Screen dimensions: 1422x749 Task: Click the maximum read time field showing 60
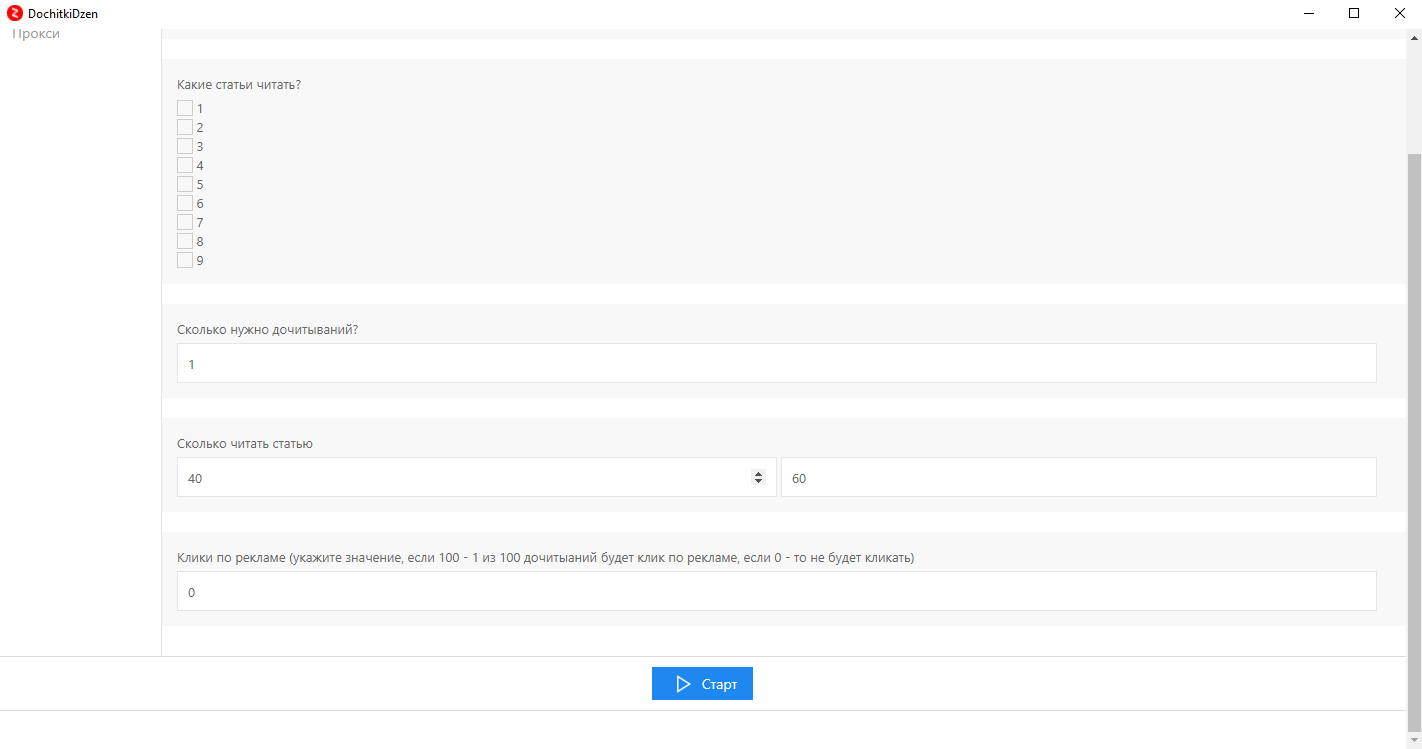pyautogui.click(x=1078, y=478)
